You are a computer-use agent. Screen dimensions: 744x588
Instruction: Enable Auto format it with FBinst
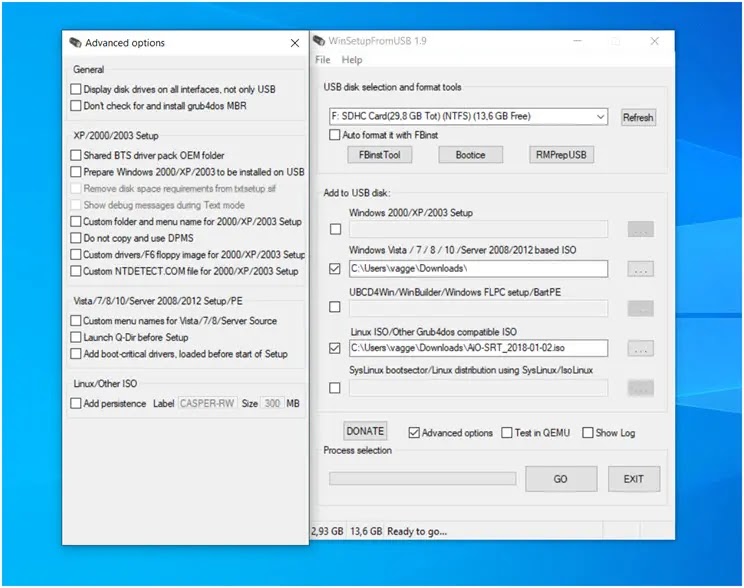pos(335,135)
